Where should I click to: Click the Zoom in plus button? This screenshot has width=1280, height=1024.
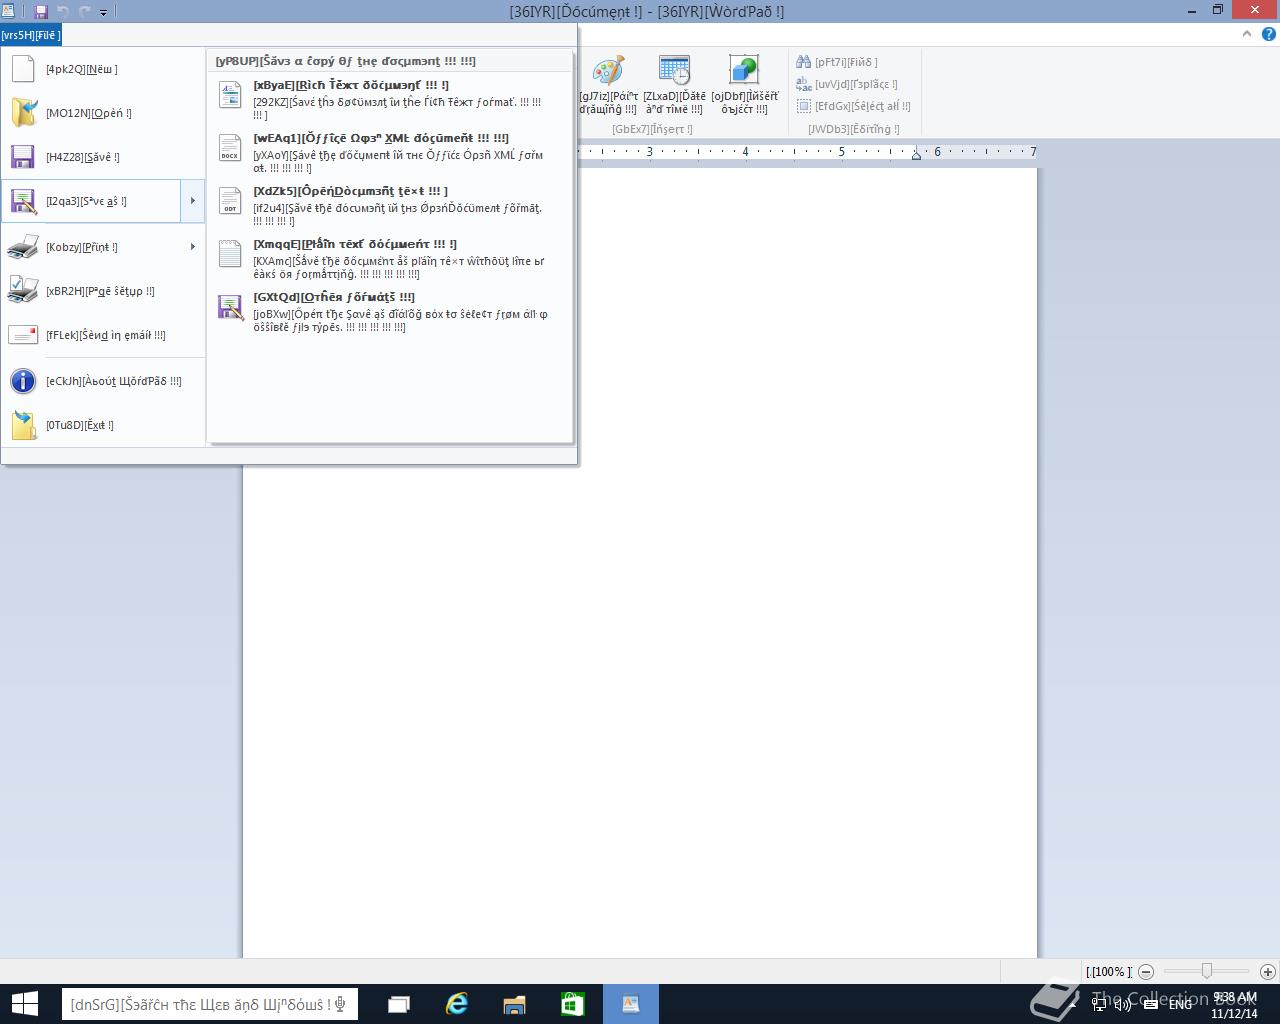[x=1268, y=971]
